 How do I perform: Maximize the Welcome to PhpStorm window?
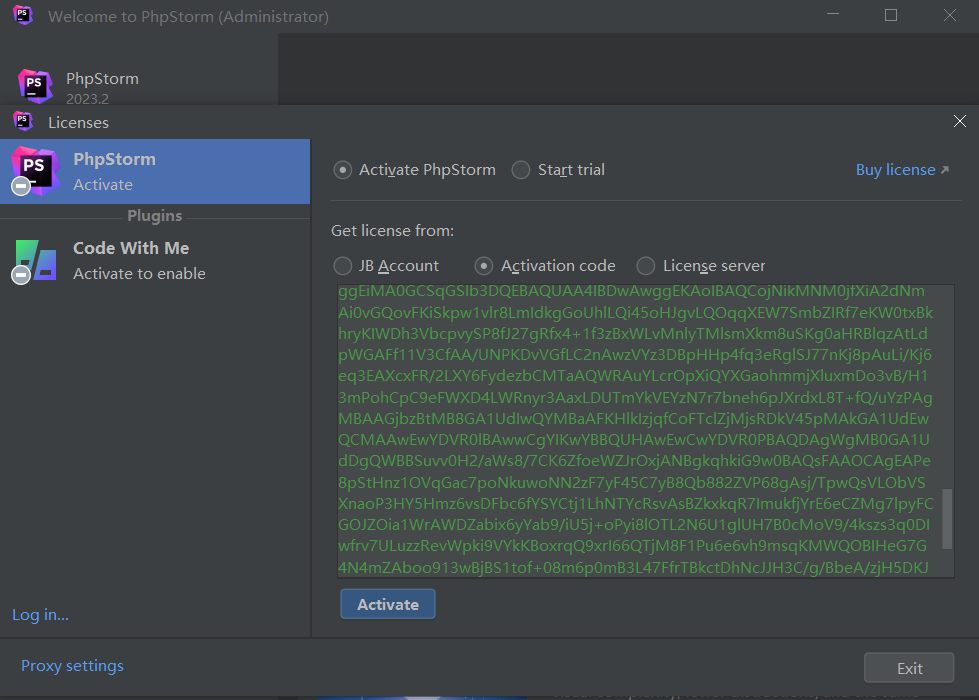click(891, 16)
